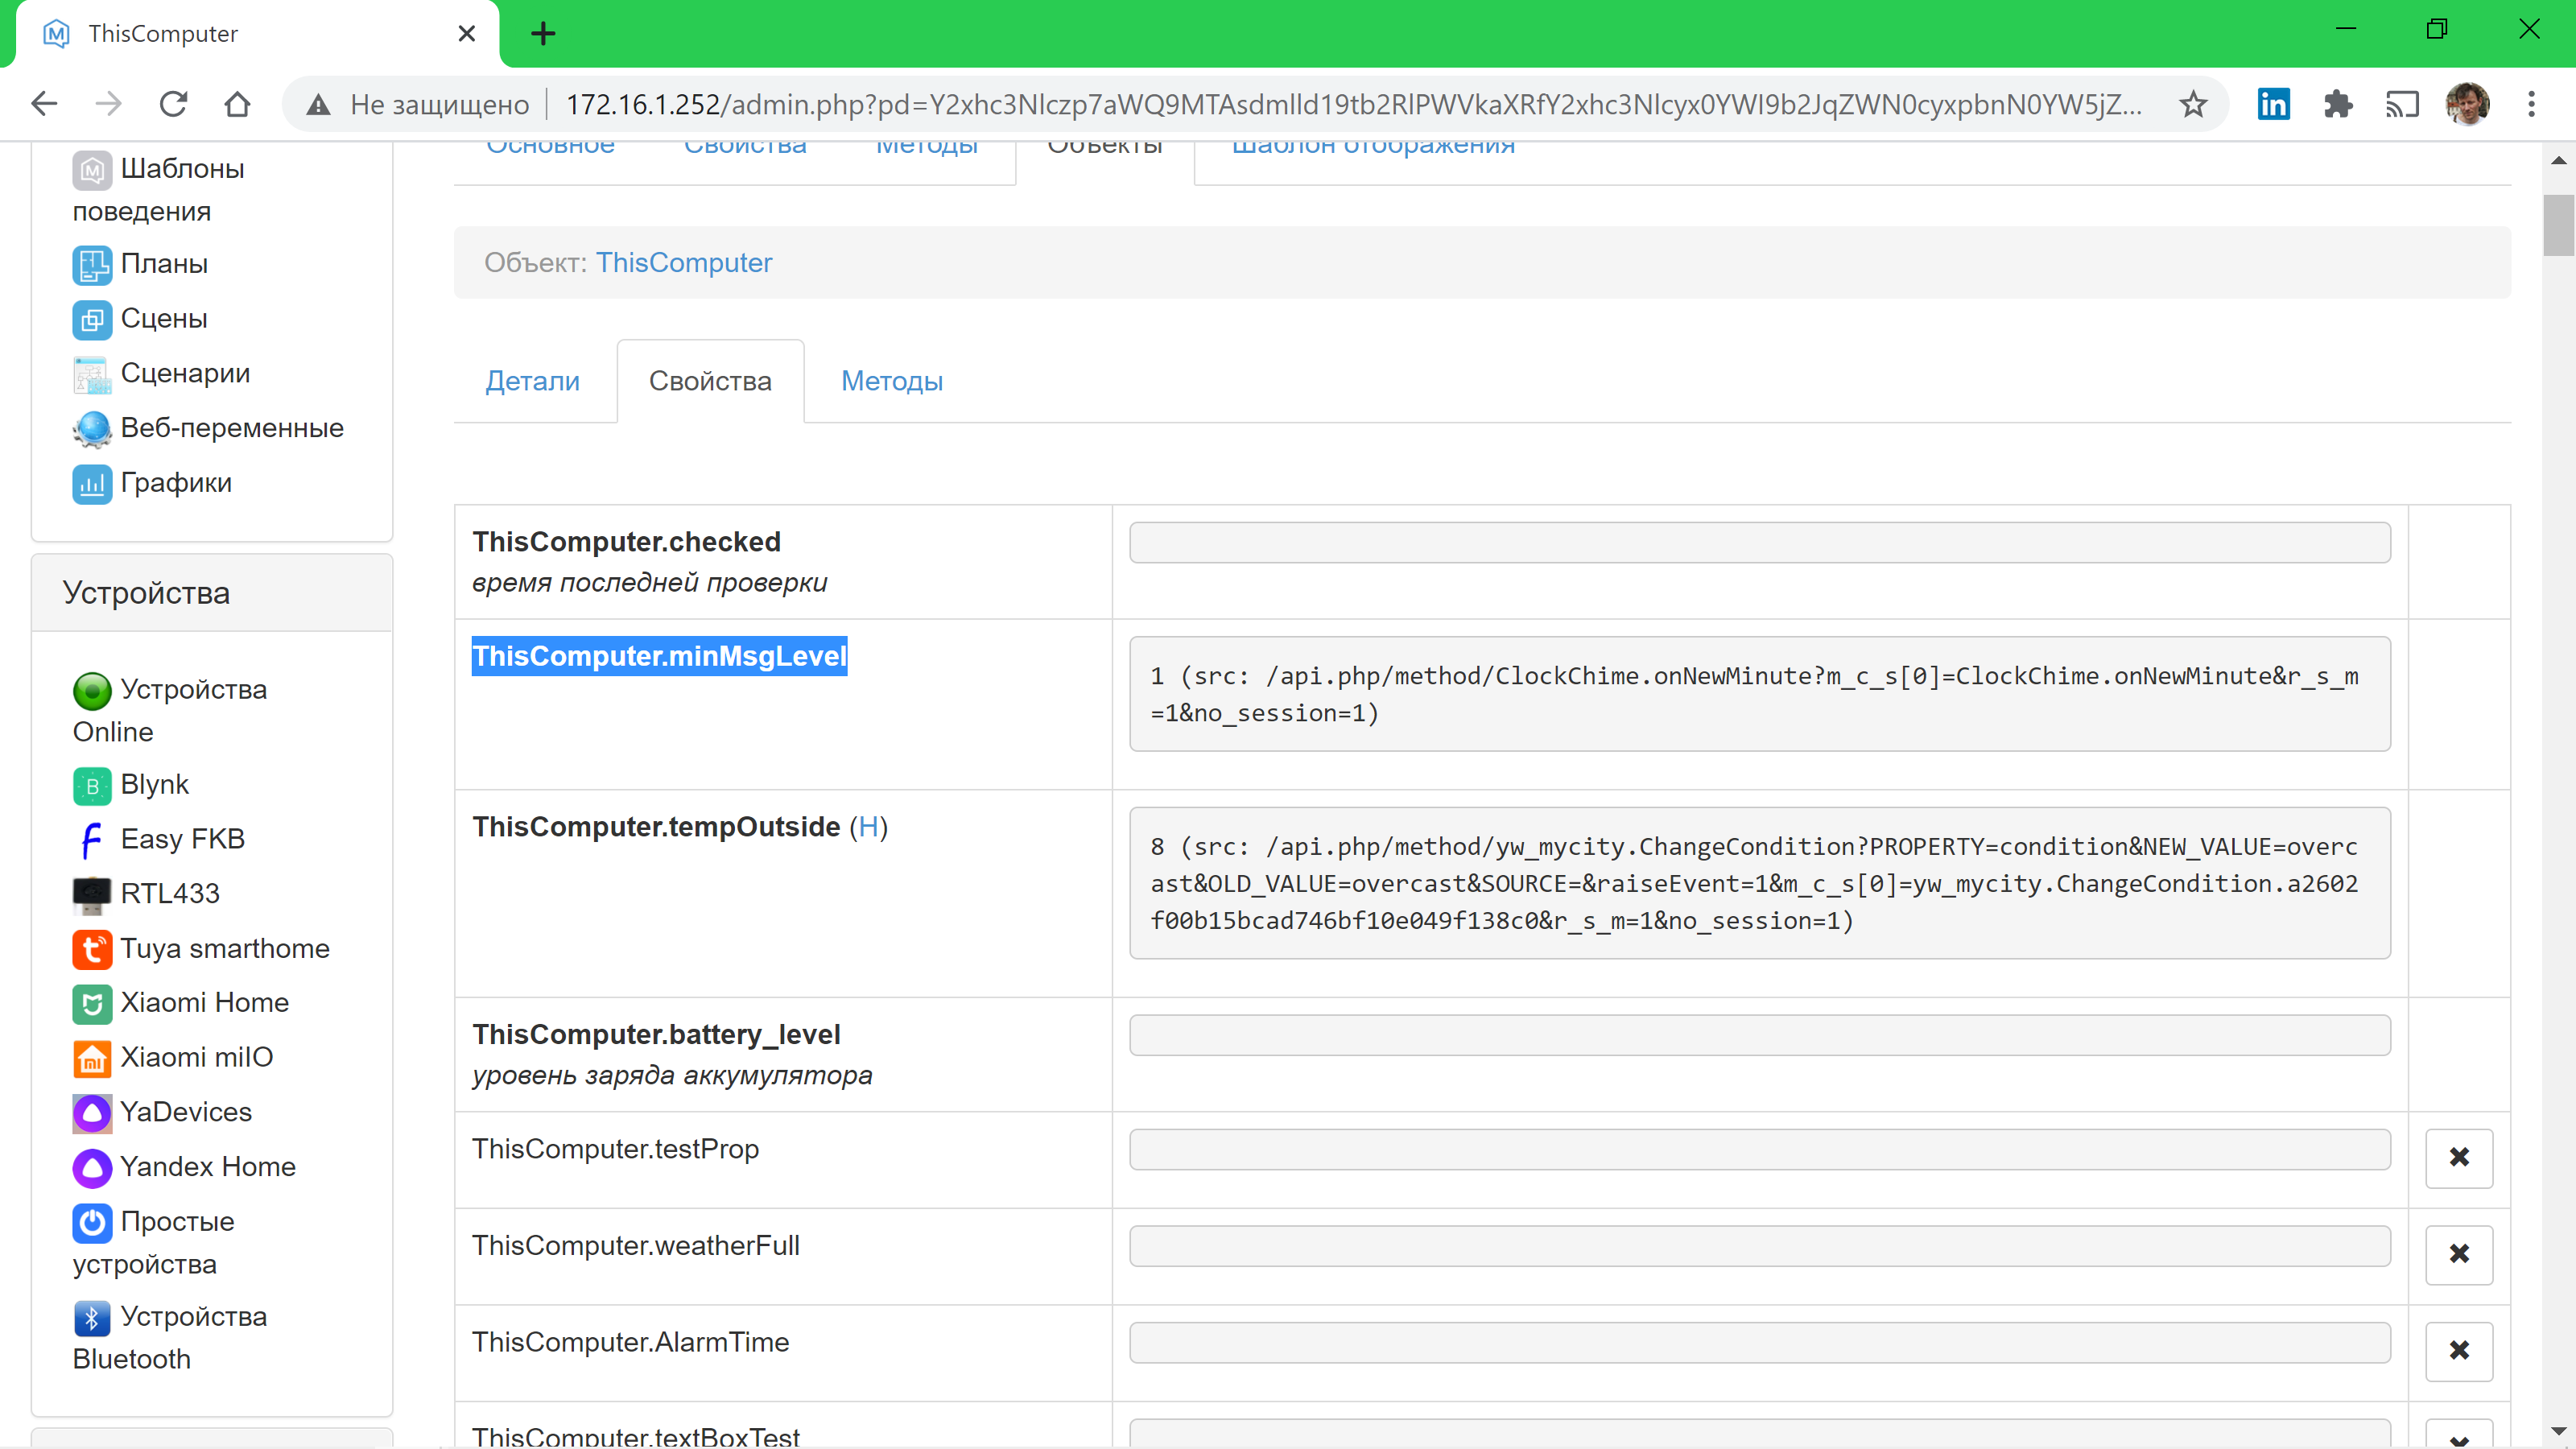Open the Xiaomi Home integration
The width and height of the screenshot is (2576, 1449).
coord(204,1002)
